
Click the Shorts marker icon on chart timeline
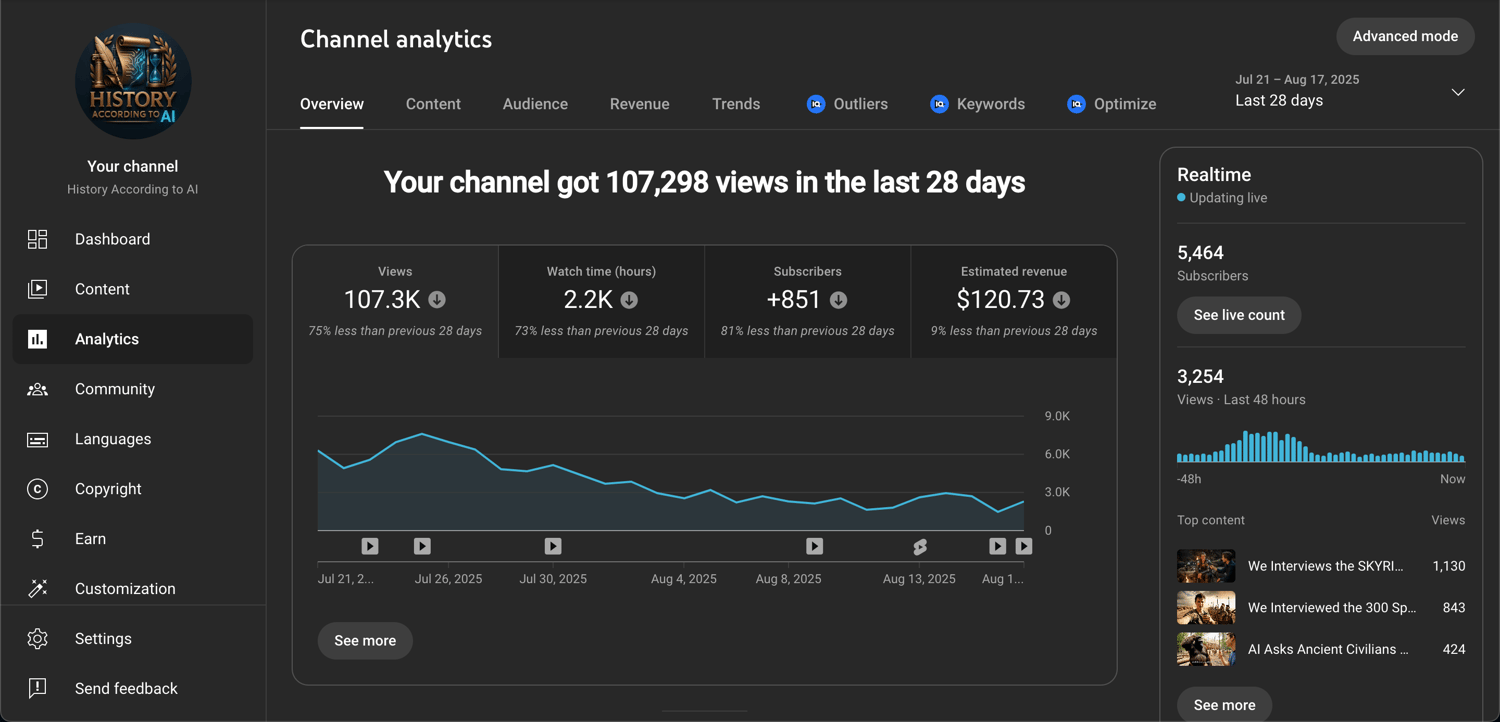(x=920, y=546)
